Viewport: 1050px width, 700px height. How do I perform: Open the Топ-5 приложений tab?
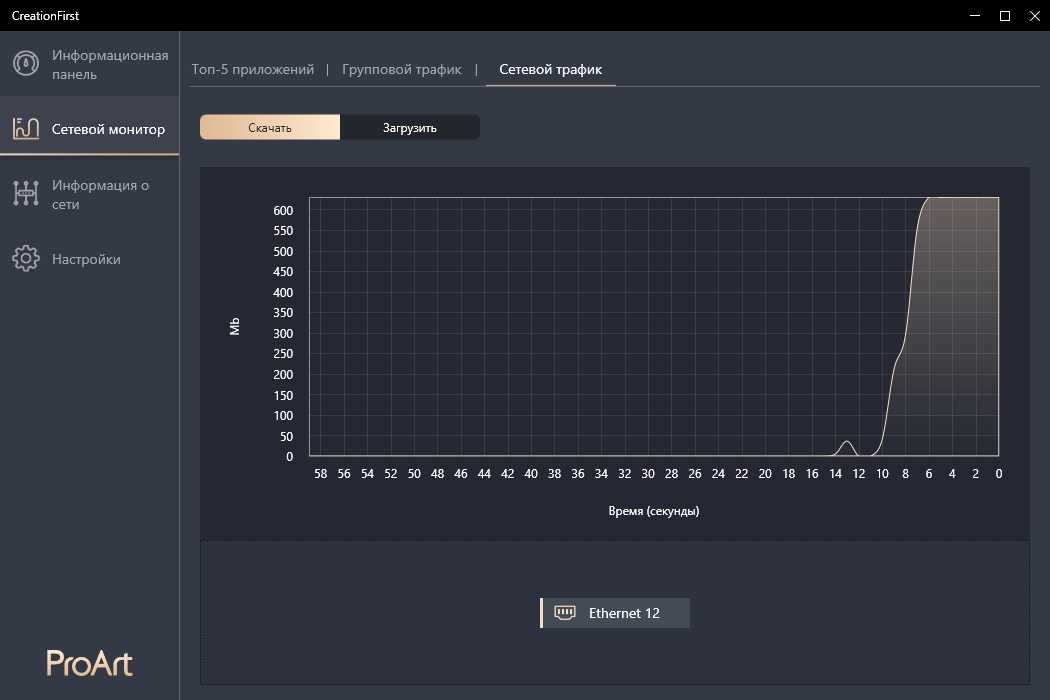coord(253,70)
